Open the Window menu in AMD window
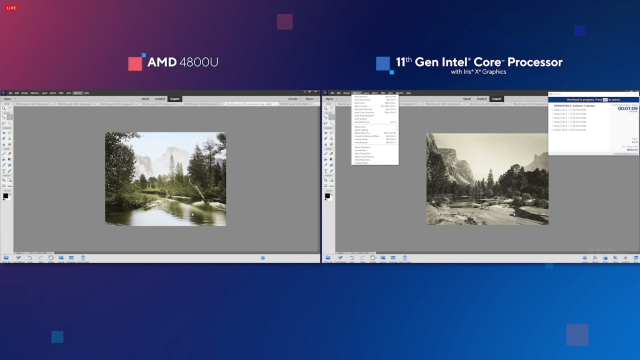The width and height of the screenshot is (640, 360). coord(78,93)
